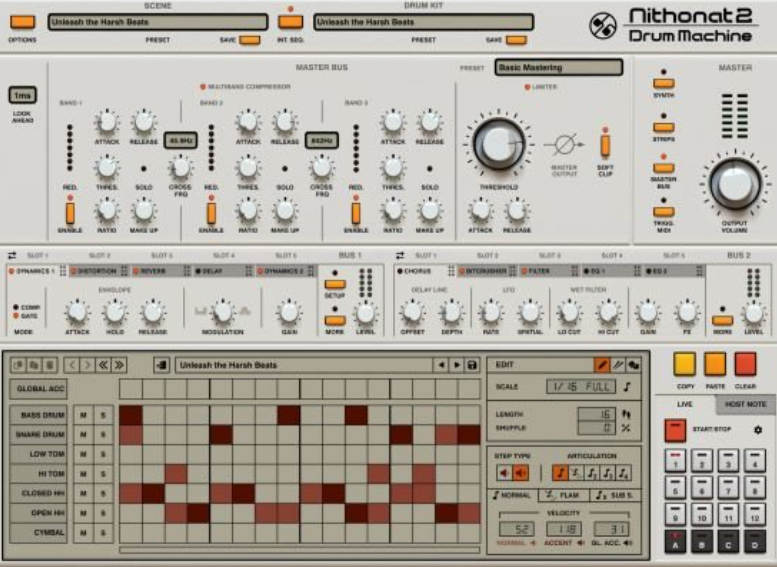Click the trash delete icon in sequencer toolbar
Screen dimensions: 777x567
click(x=50, y=365)
